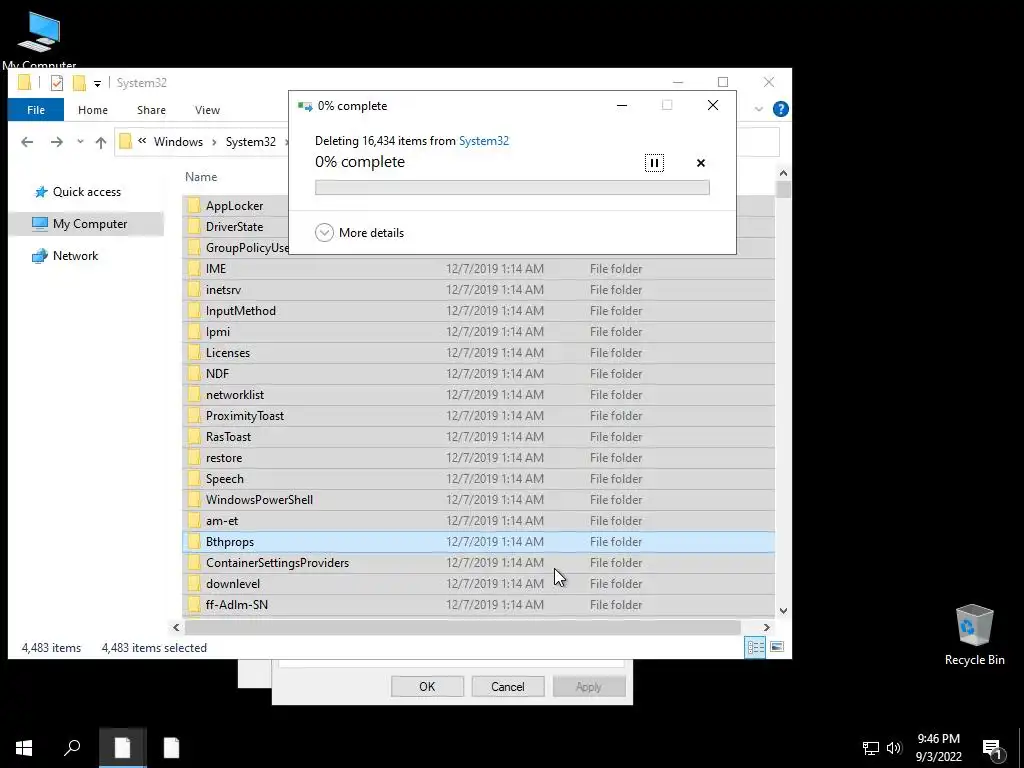Click the System32 link in the dialog
The height and width of the screenshot is (768, 1024).
[484, 140]
